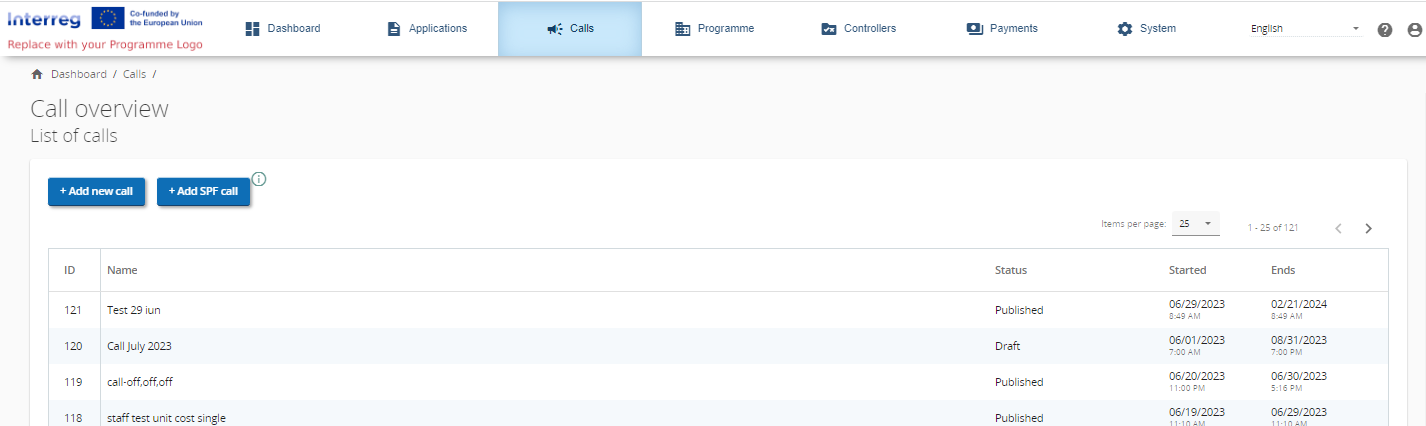Click the Calls megaphone icon
Viewport: 1426px width, 426px height.
(554, 29)
